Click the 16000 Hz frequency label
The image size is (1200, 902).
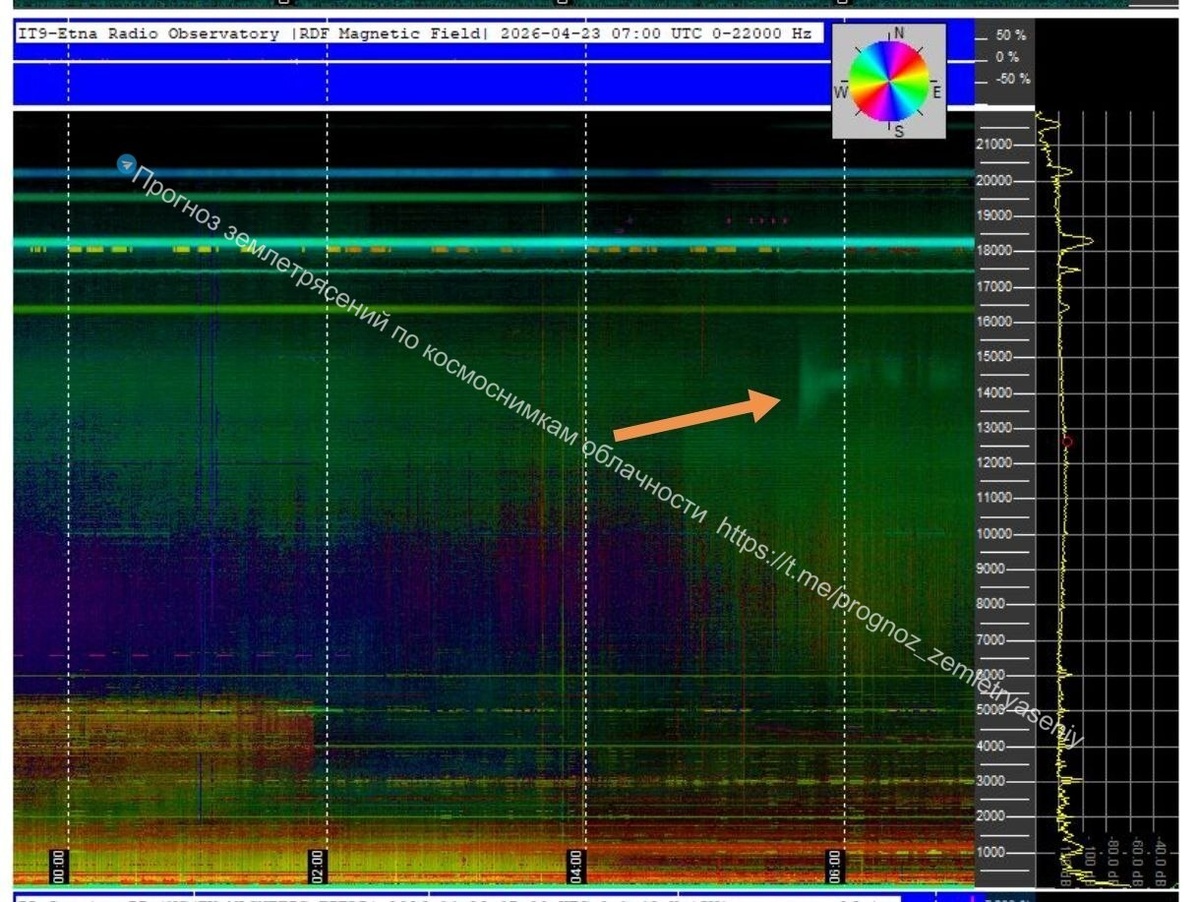(x=996, y=322)
